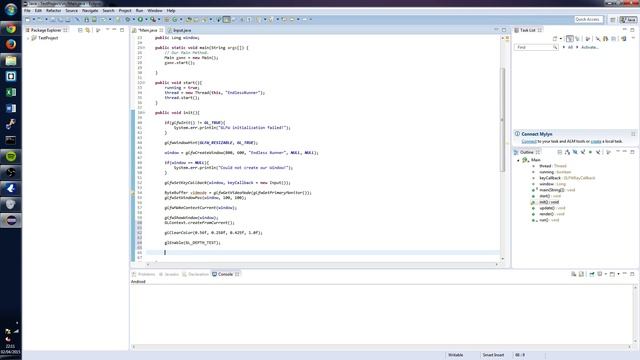Screen dimensions: 640x360
Task: Open the Edit menu
Action: click(38, 11)
